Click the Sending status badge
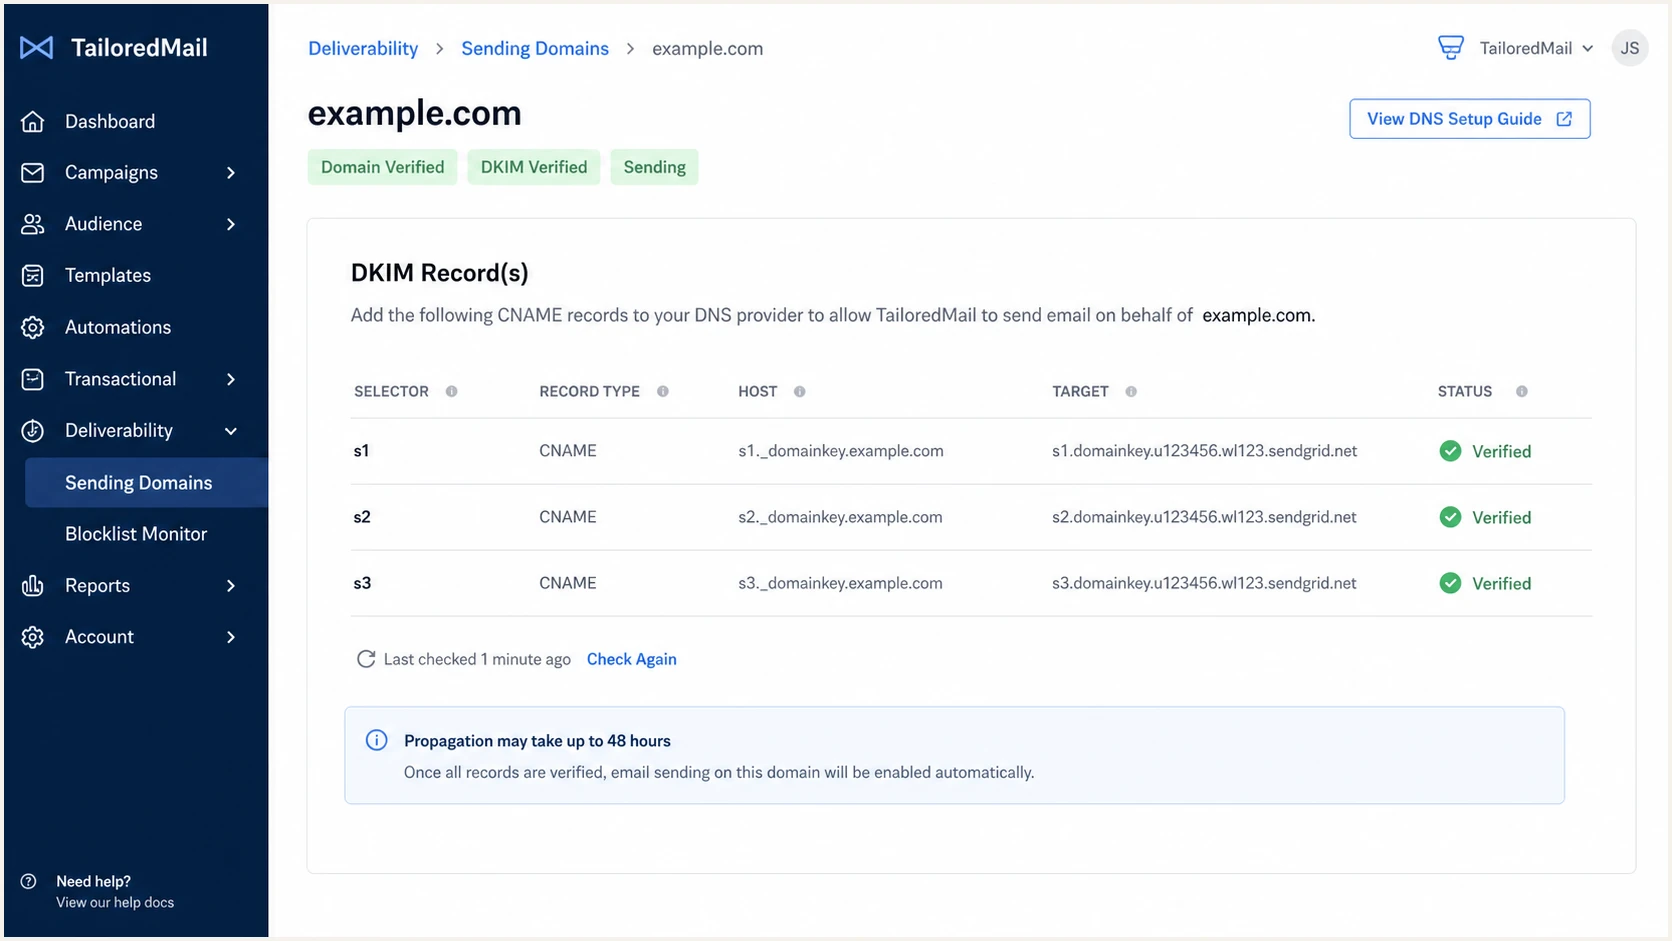The height and width of the screenshot is (941, 1672). tap(655, 167)
